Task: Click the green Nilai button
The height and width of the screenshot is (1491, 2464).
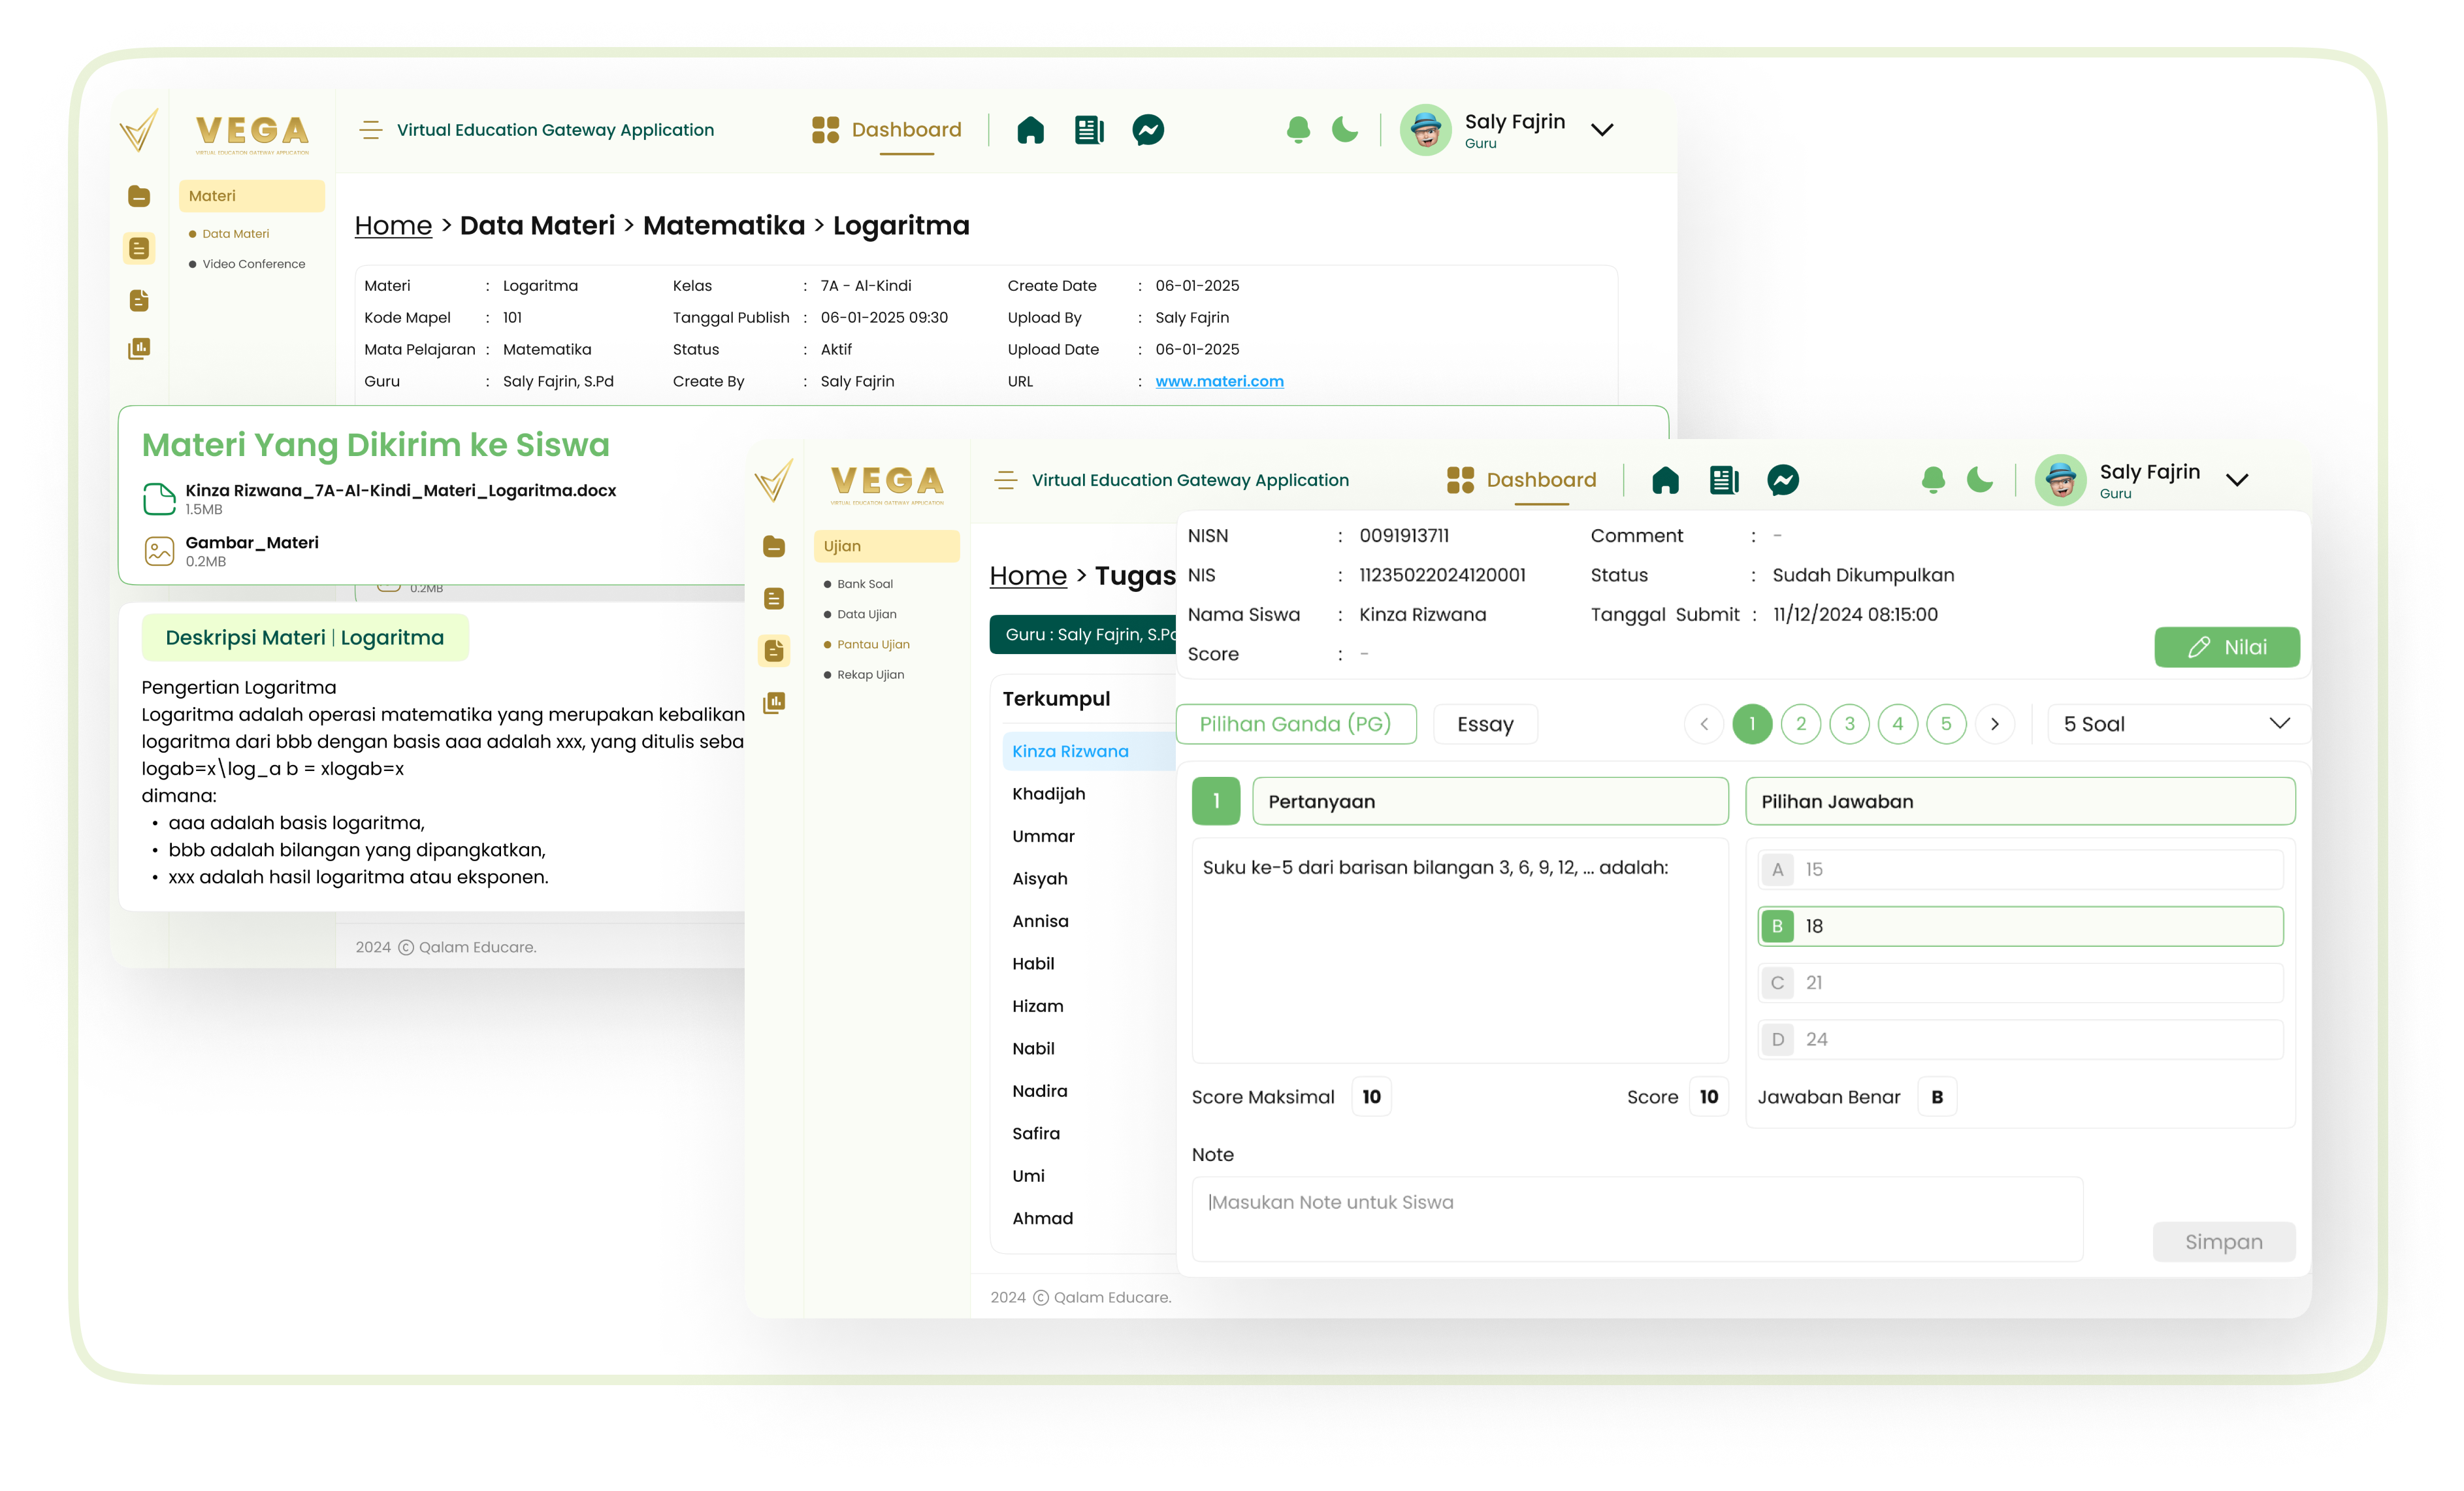Action: (2226, 647)
